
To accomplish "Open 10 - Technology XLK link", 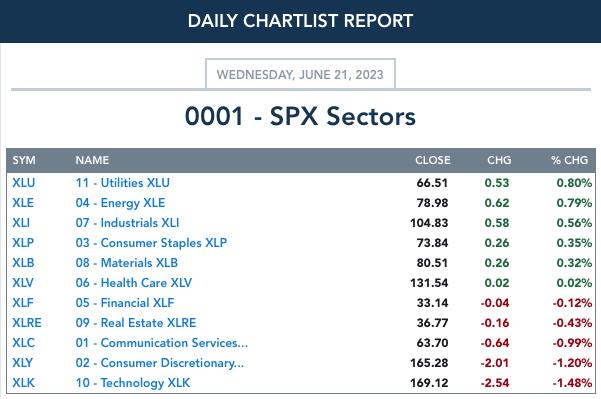I will point(133,383).
